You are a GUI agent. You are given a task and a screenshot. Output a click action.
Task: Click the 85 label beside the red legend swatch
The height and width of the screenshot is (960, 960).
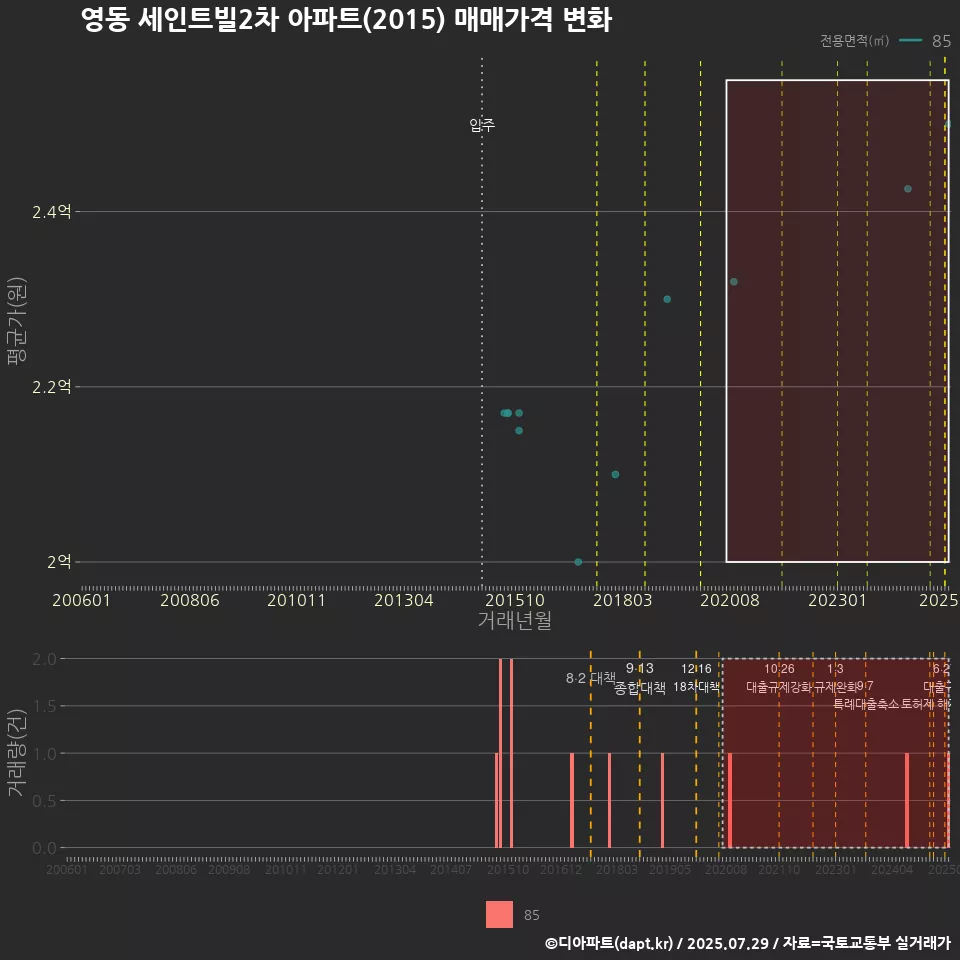[x=531, y=915]
